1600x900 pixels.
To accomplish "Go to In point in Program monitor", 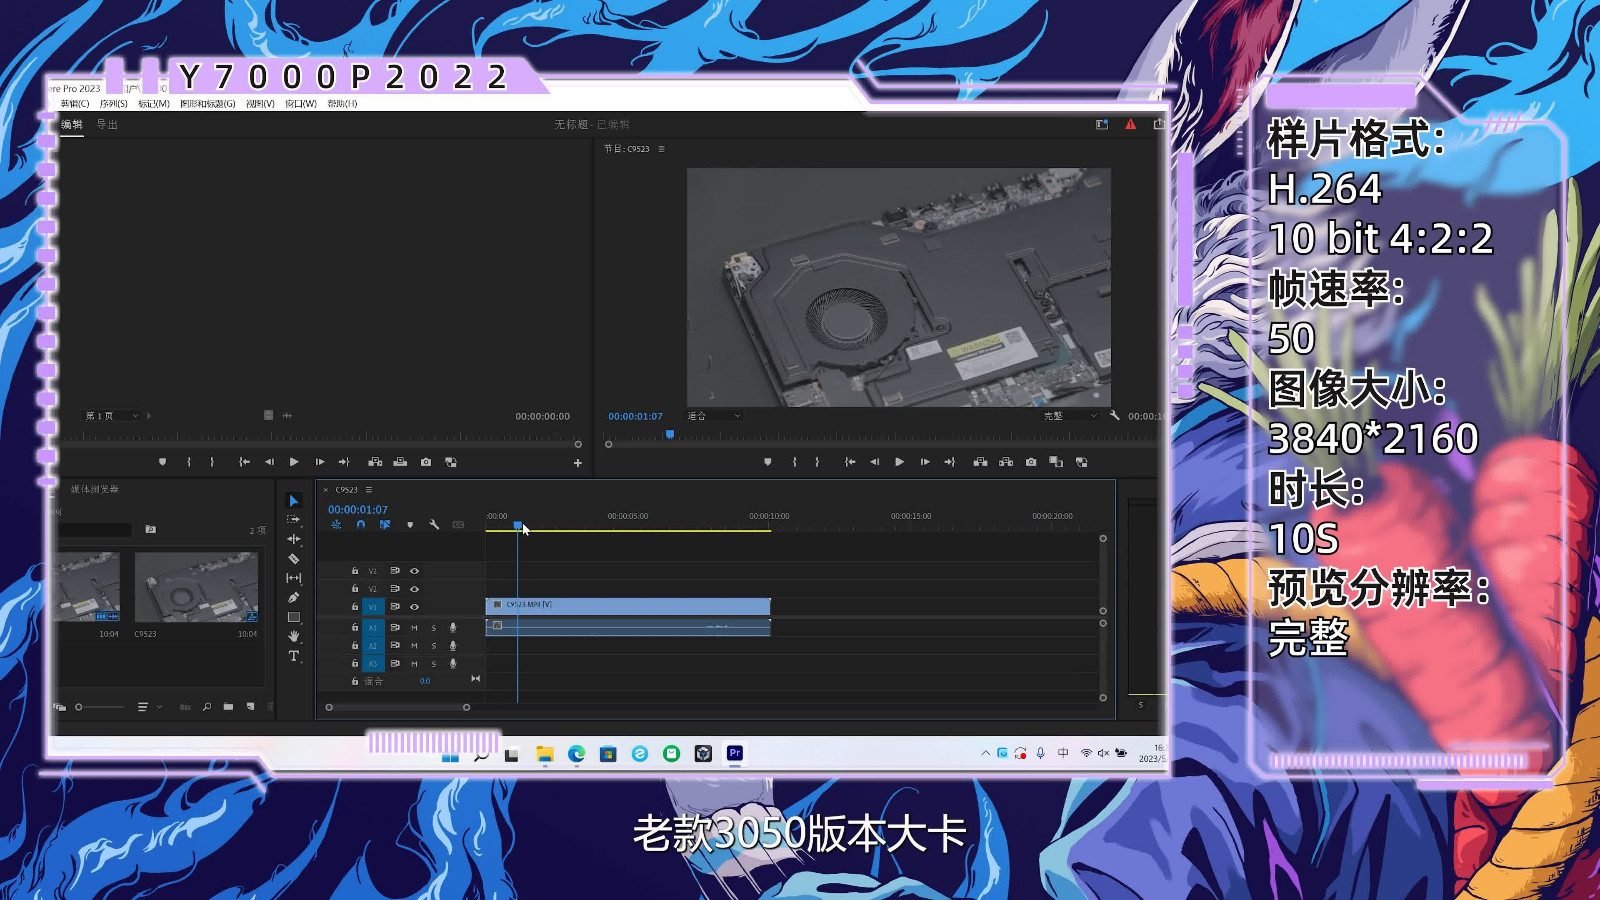I will coord(849,462).
